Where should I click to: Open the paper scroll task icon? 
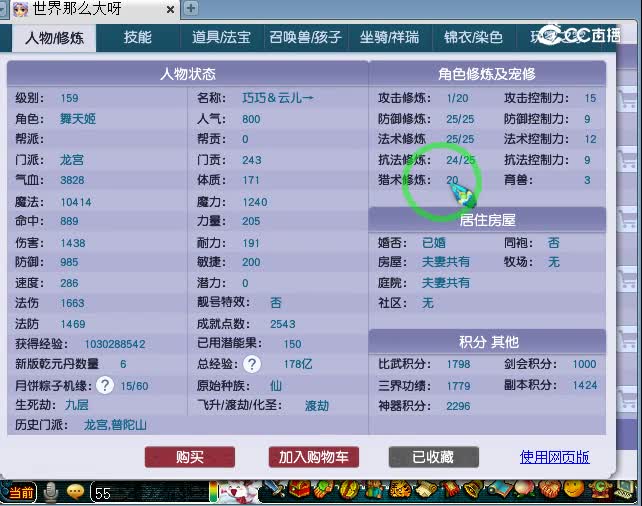click(427, 490)
